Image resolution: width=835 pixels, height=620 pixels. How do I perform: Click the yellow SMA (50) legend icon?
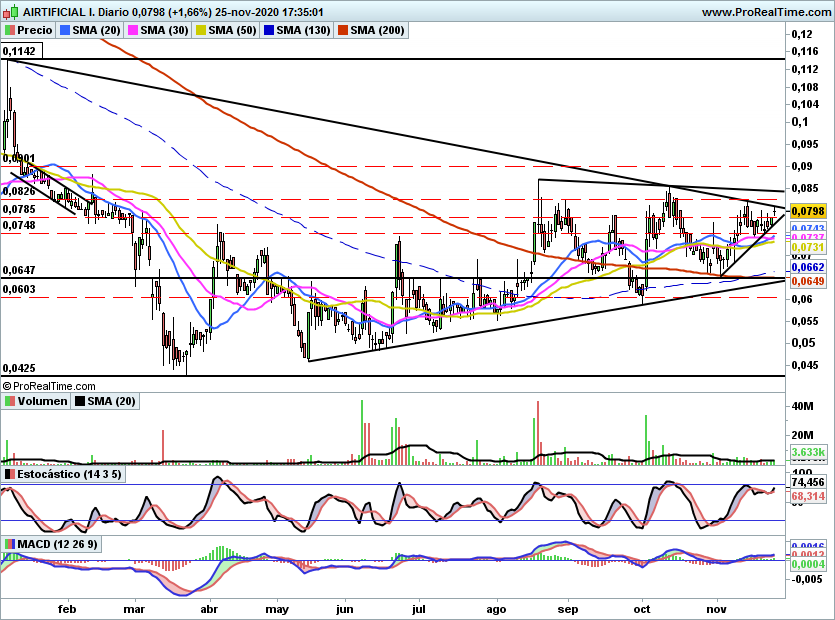click(x=201, y=30)
